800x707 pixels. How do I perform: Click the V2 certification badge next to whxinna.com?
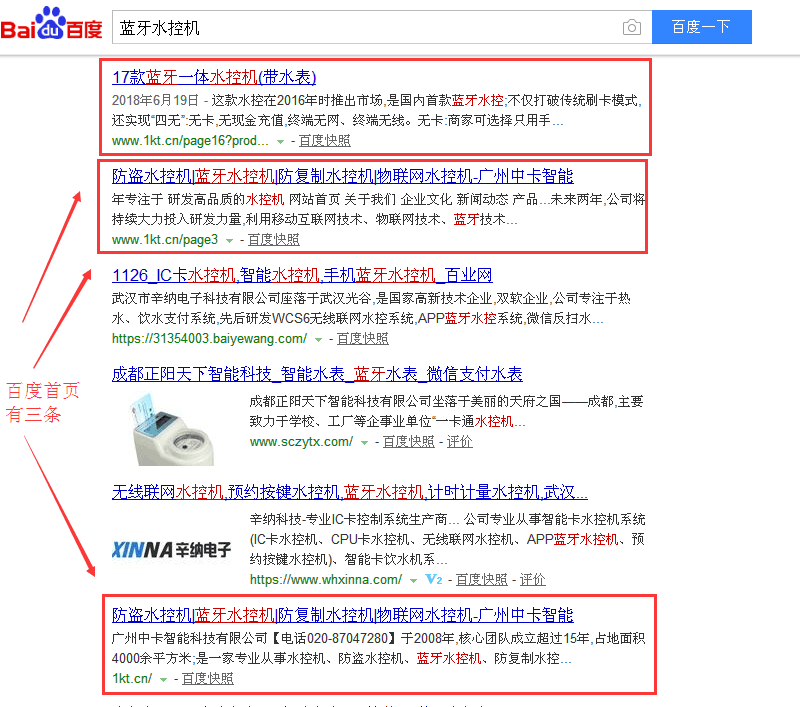(434, 578)
